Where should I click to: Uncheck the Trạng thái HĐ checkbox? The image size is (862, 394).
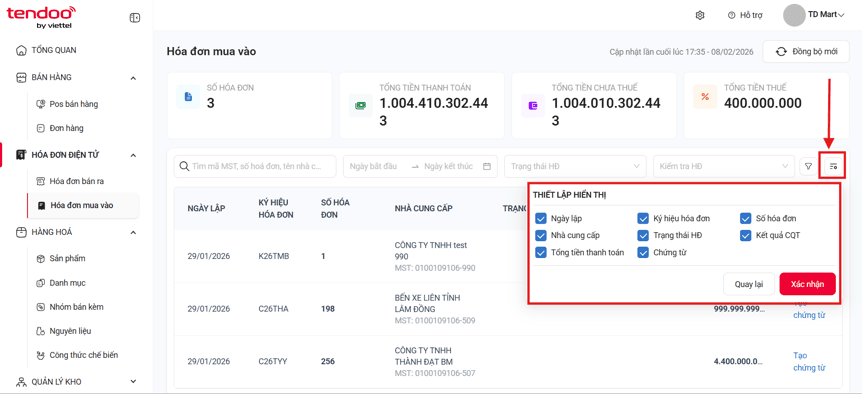pyautogui.click(x=643, y=236)
